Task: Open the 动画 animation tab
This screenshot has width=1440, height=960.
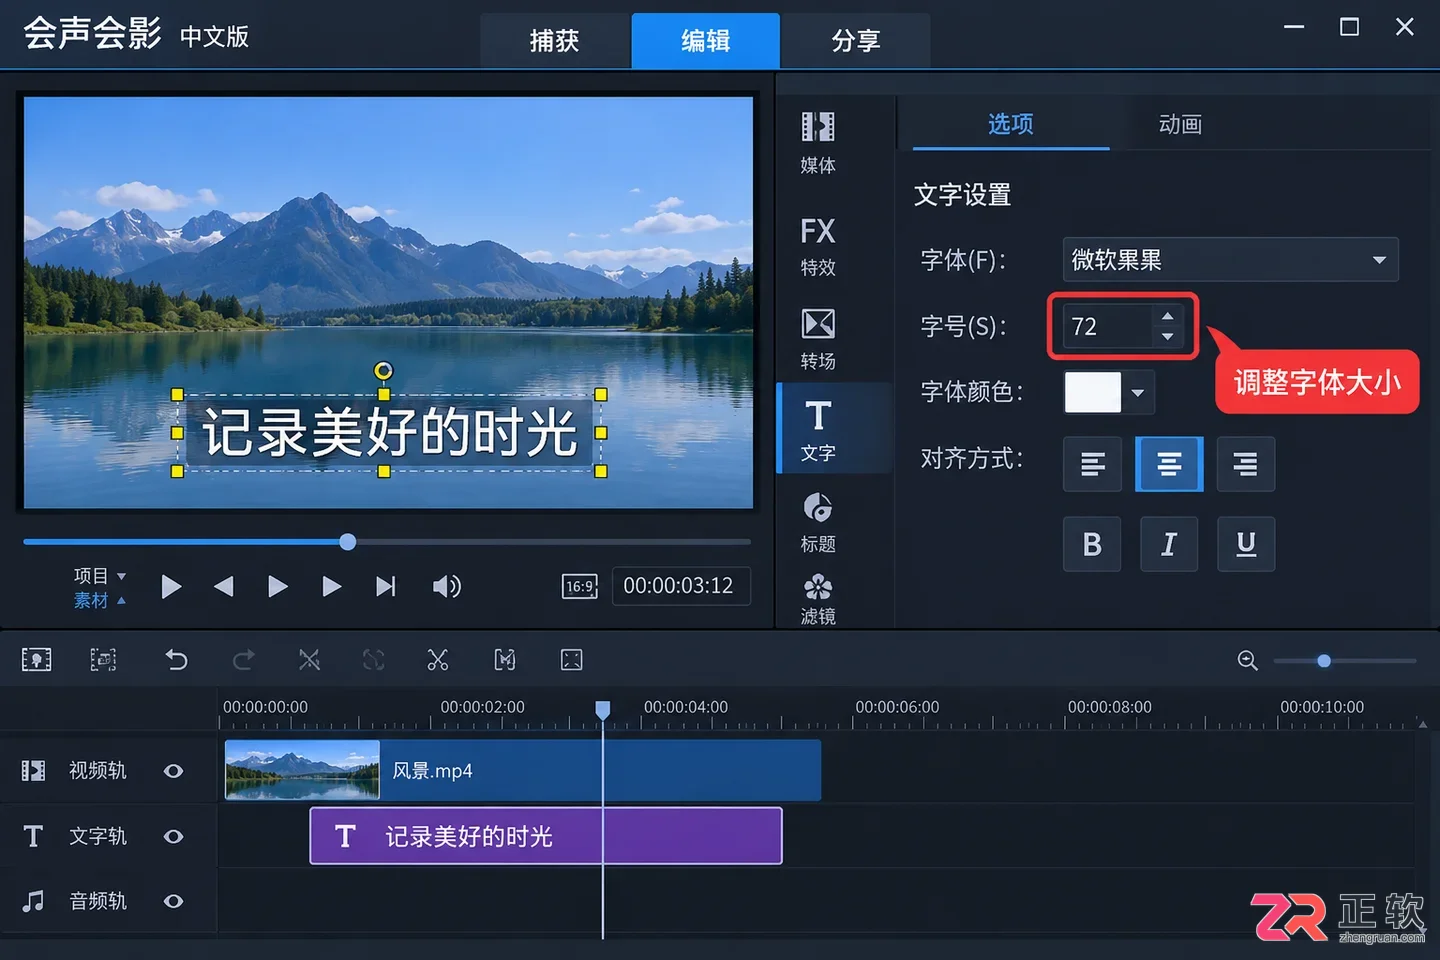Action: [x=1180, y=124]
